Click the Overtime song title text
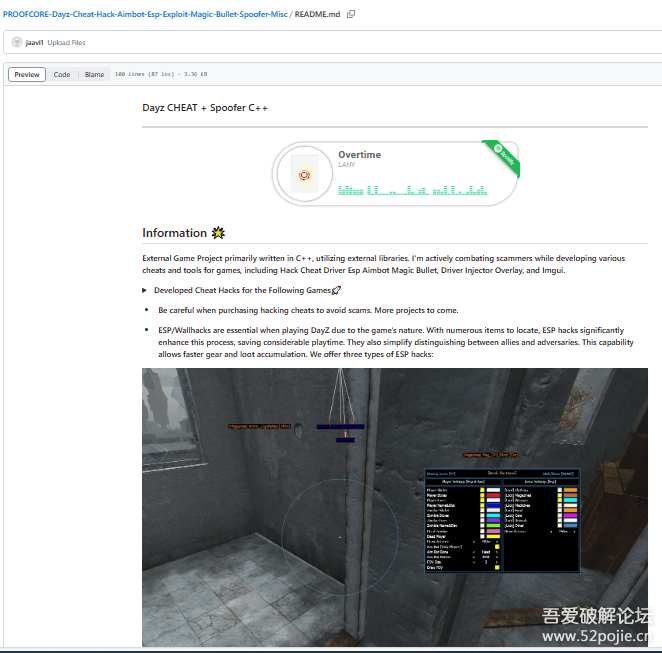Image resolution: width=662 pixels, height=653 pixels. [x=359, y=154]
